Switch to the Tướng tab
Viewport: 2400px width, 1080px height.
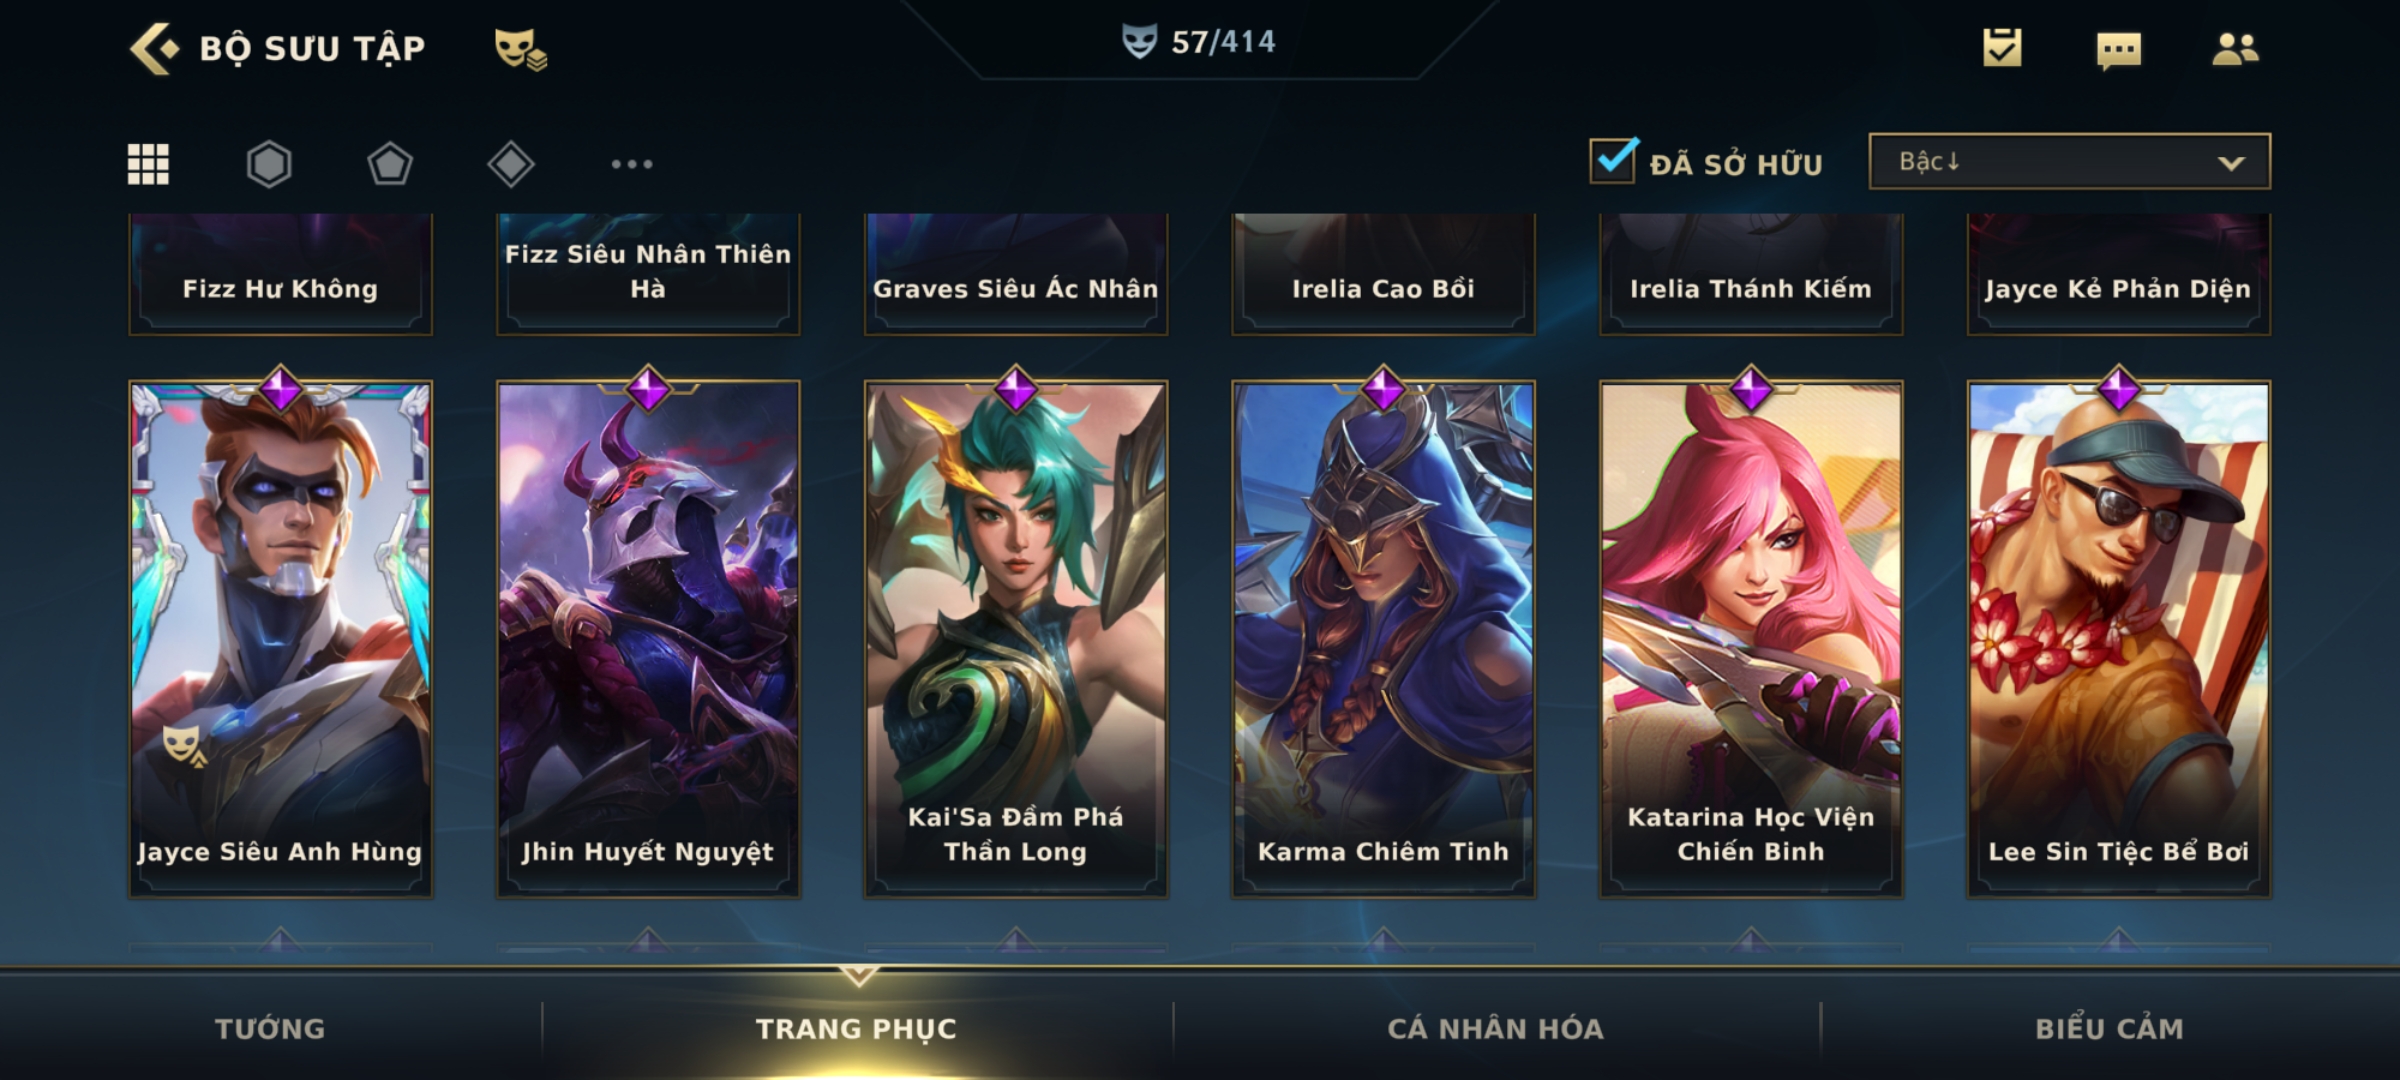point(270,1029)
